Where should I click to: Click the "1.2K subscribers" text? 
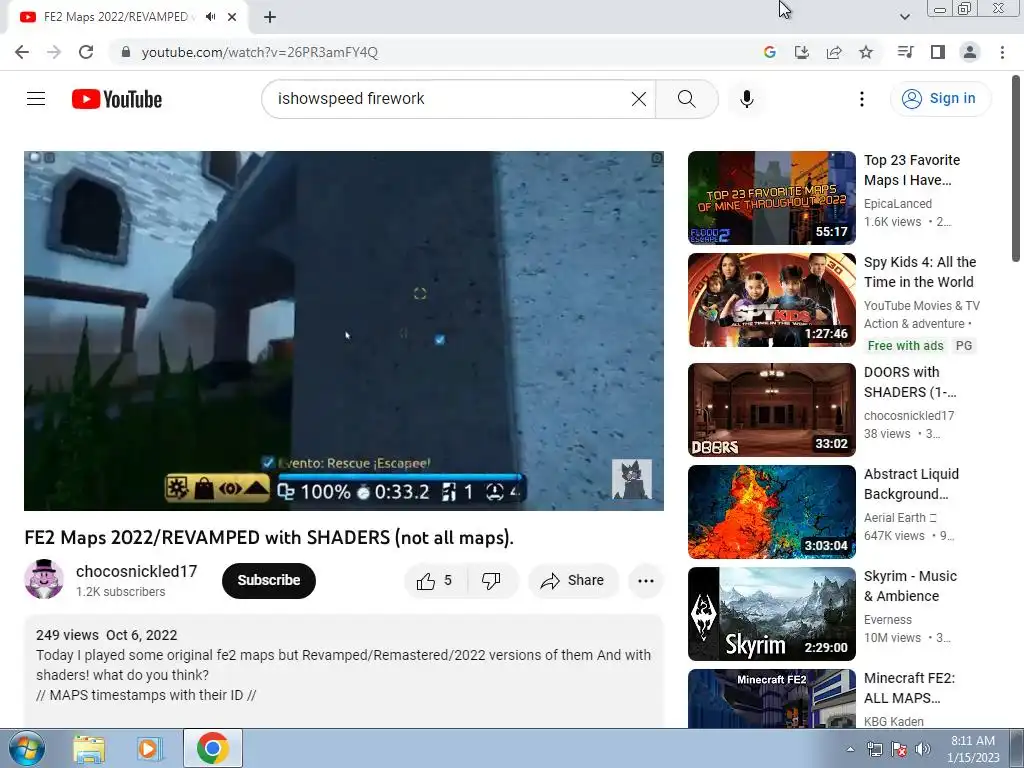pyautogui.click(x=120, y=592)
